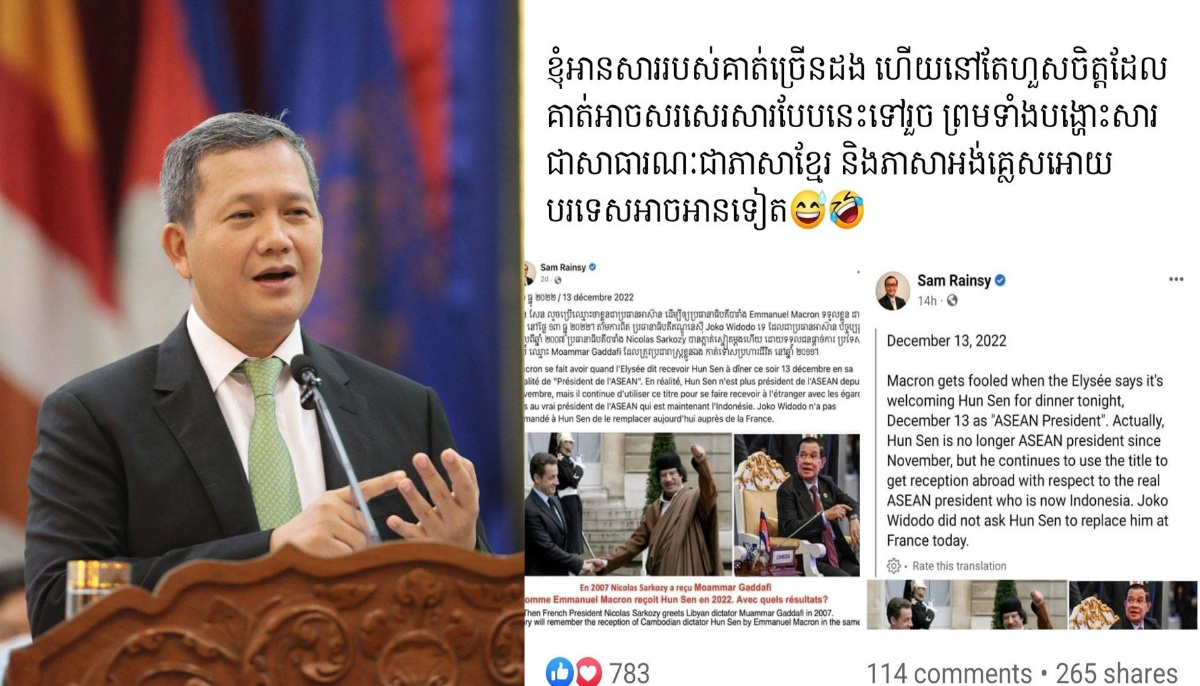Open Sam Rainsy name in left embedded post
This screenshot has height=686, width=1200.
click(x=563, y=267)
